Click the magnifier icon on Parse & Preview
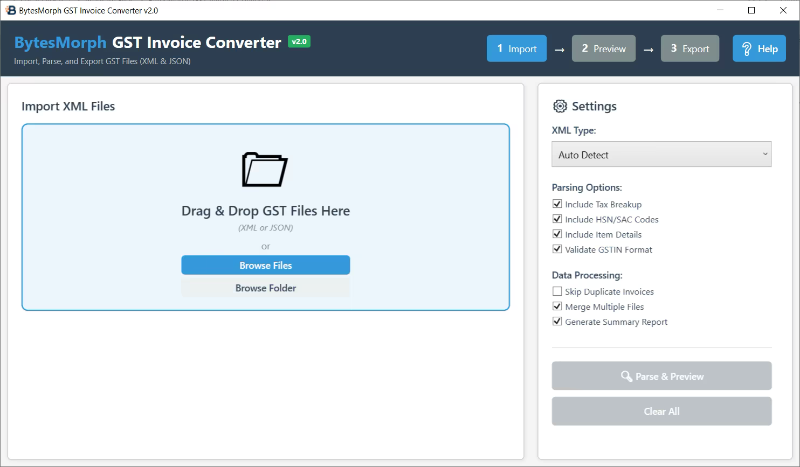This screenshot has height=467, width=800. click(626, 377)
